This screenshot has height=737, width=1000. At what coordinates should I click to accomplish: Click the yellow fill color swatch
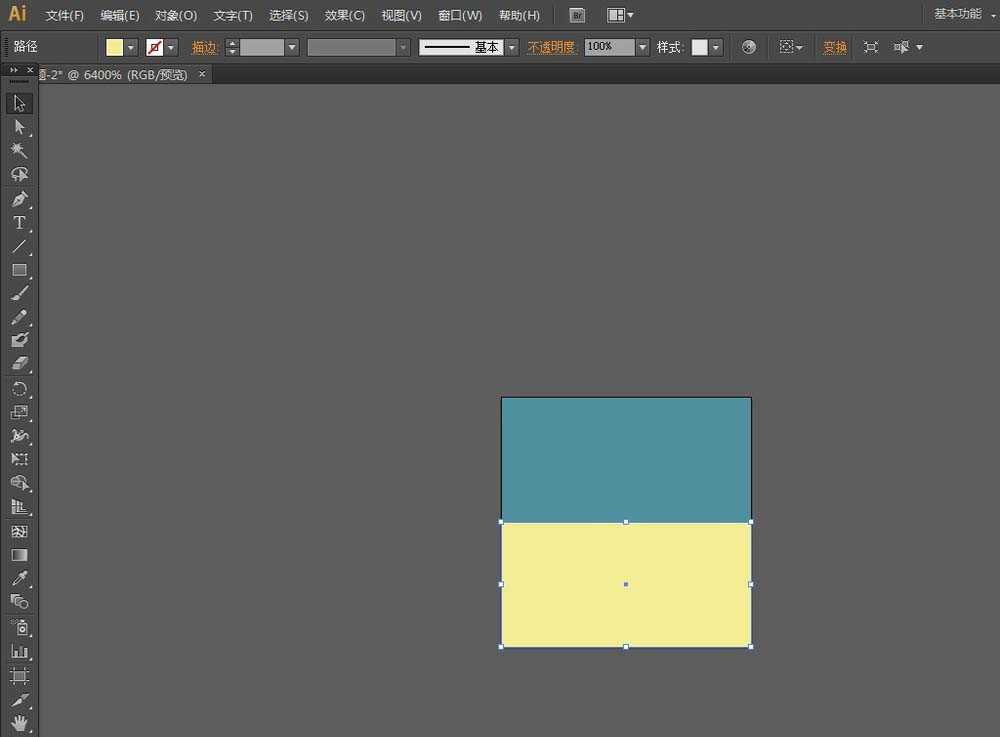(x=115, y=48)
